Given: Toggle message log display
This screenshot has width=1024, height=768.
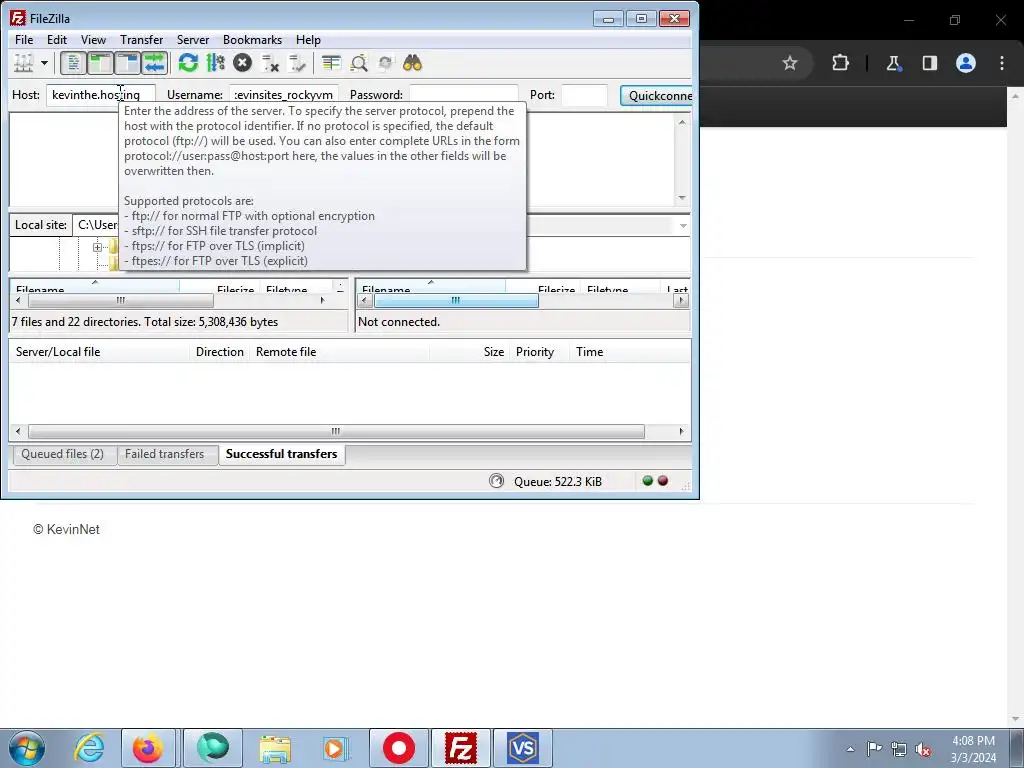Looking at the screenshot, I should click(74, 63).
